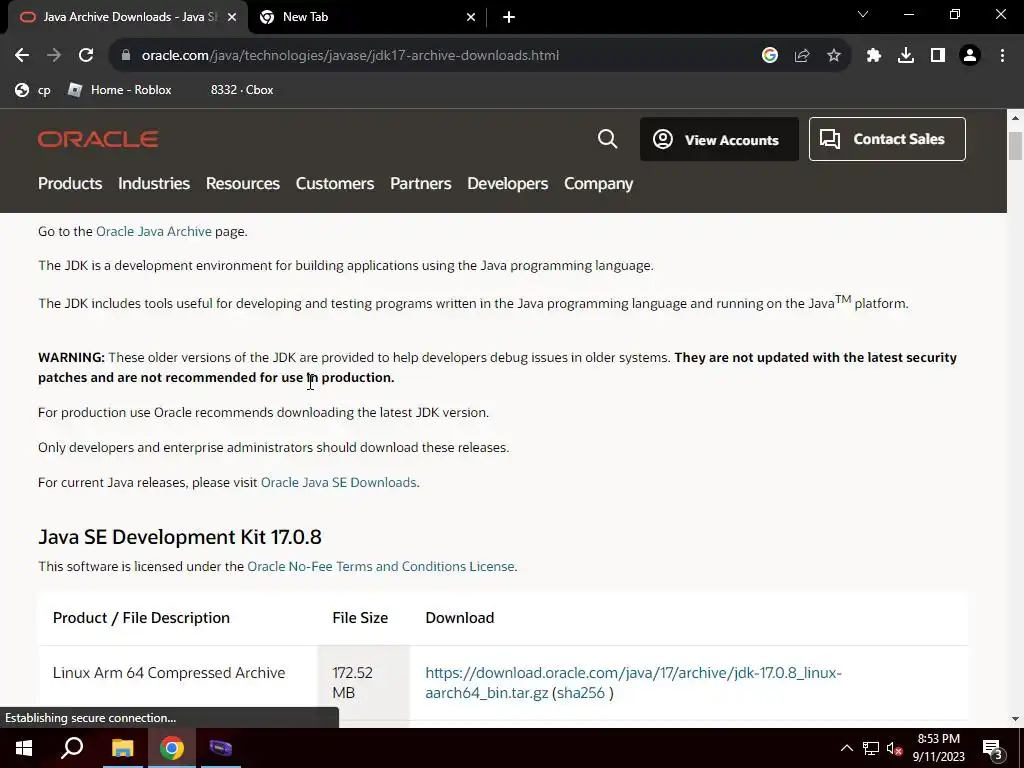Screen dimensions: 1024x768
Task: Open Oracle No-Fee Terms and Conditions License
Action: [381, 566]
